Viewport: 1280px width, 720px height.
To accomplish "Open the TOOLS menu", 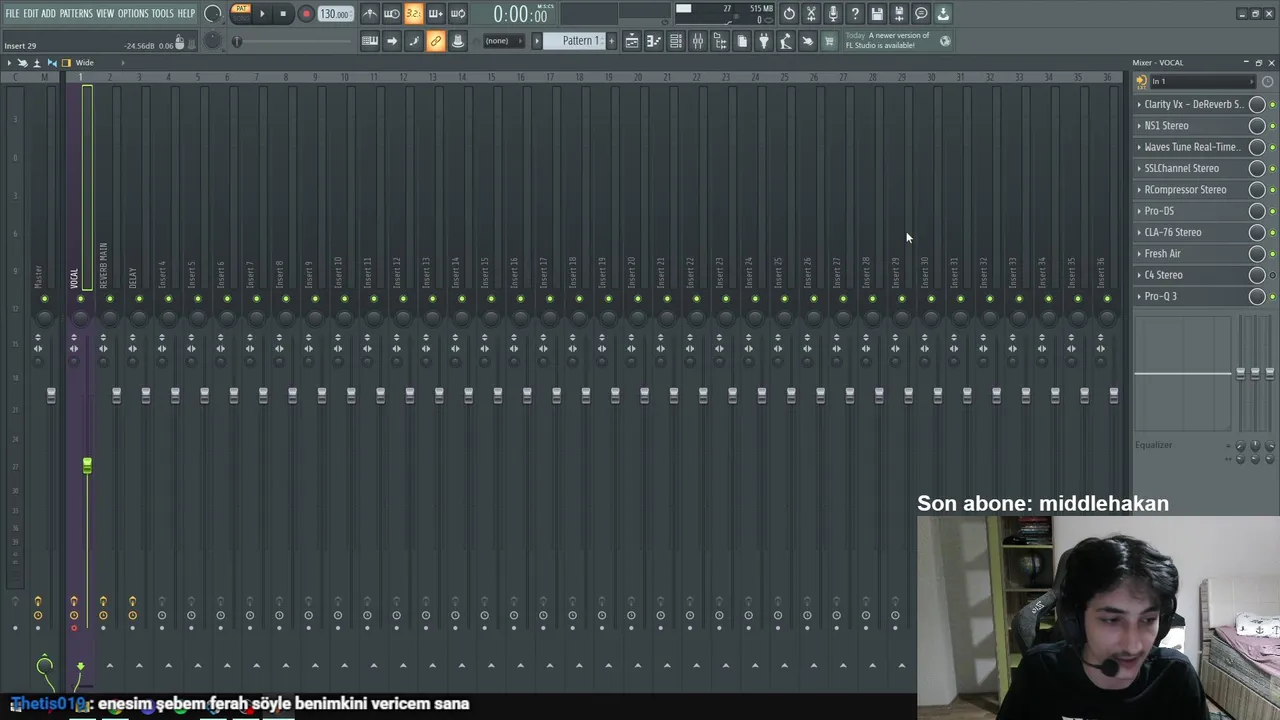I will (x=162, y=13).
